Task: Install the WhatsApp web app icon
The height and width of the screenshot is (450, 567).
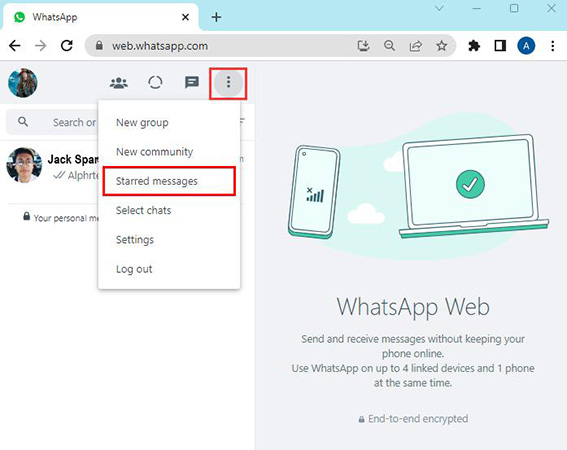Action: click(363, 46)
